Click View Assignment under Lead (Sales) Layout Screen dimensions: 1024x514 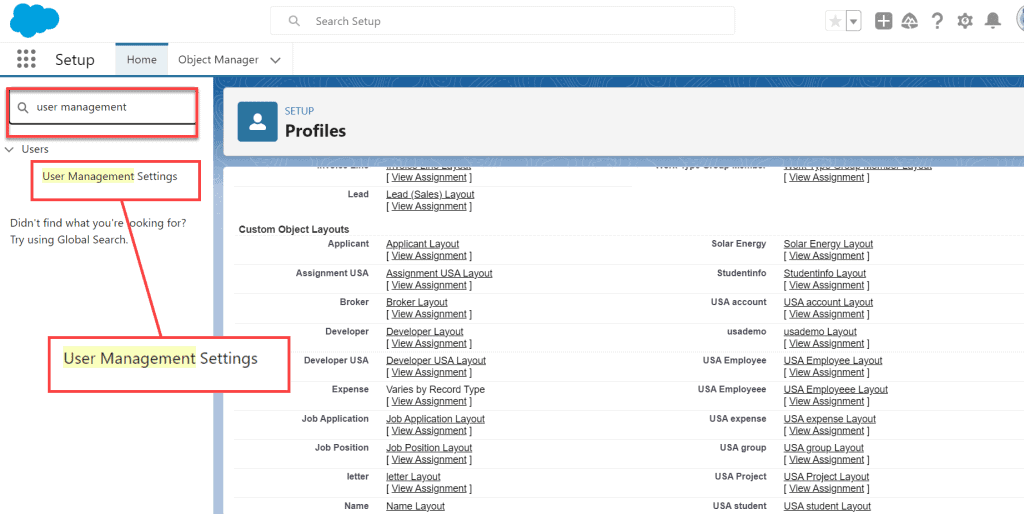(x=429, y=206)
